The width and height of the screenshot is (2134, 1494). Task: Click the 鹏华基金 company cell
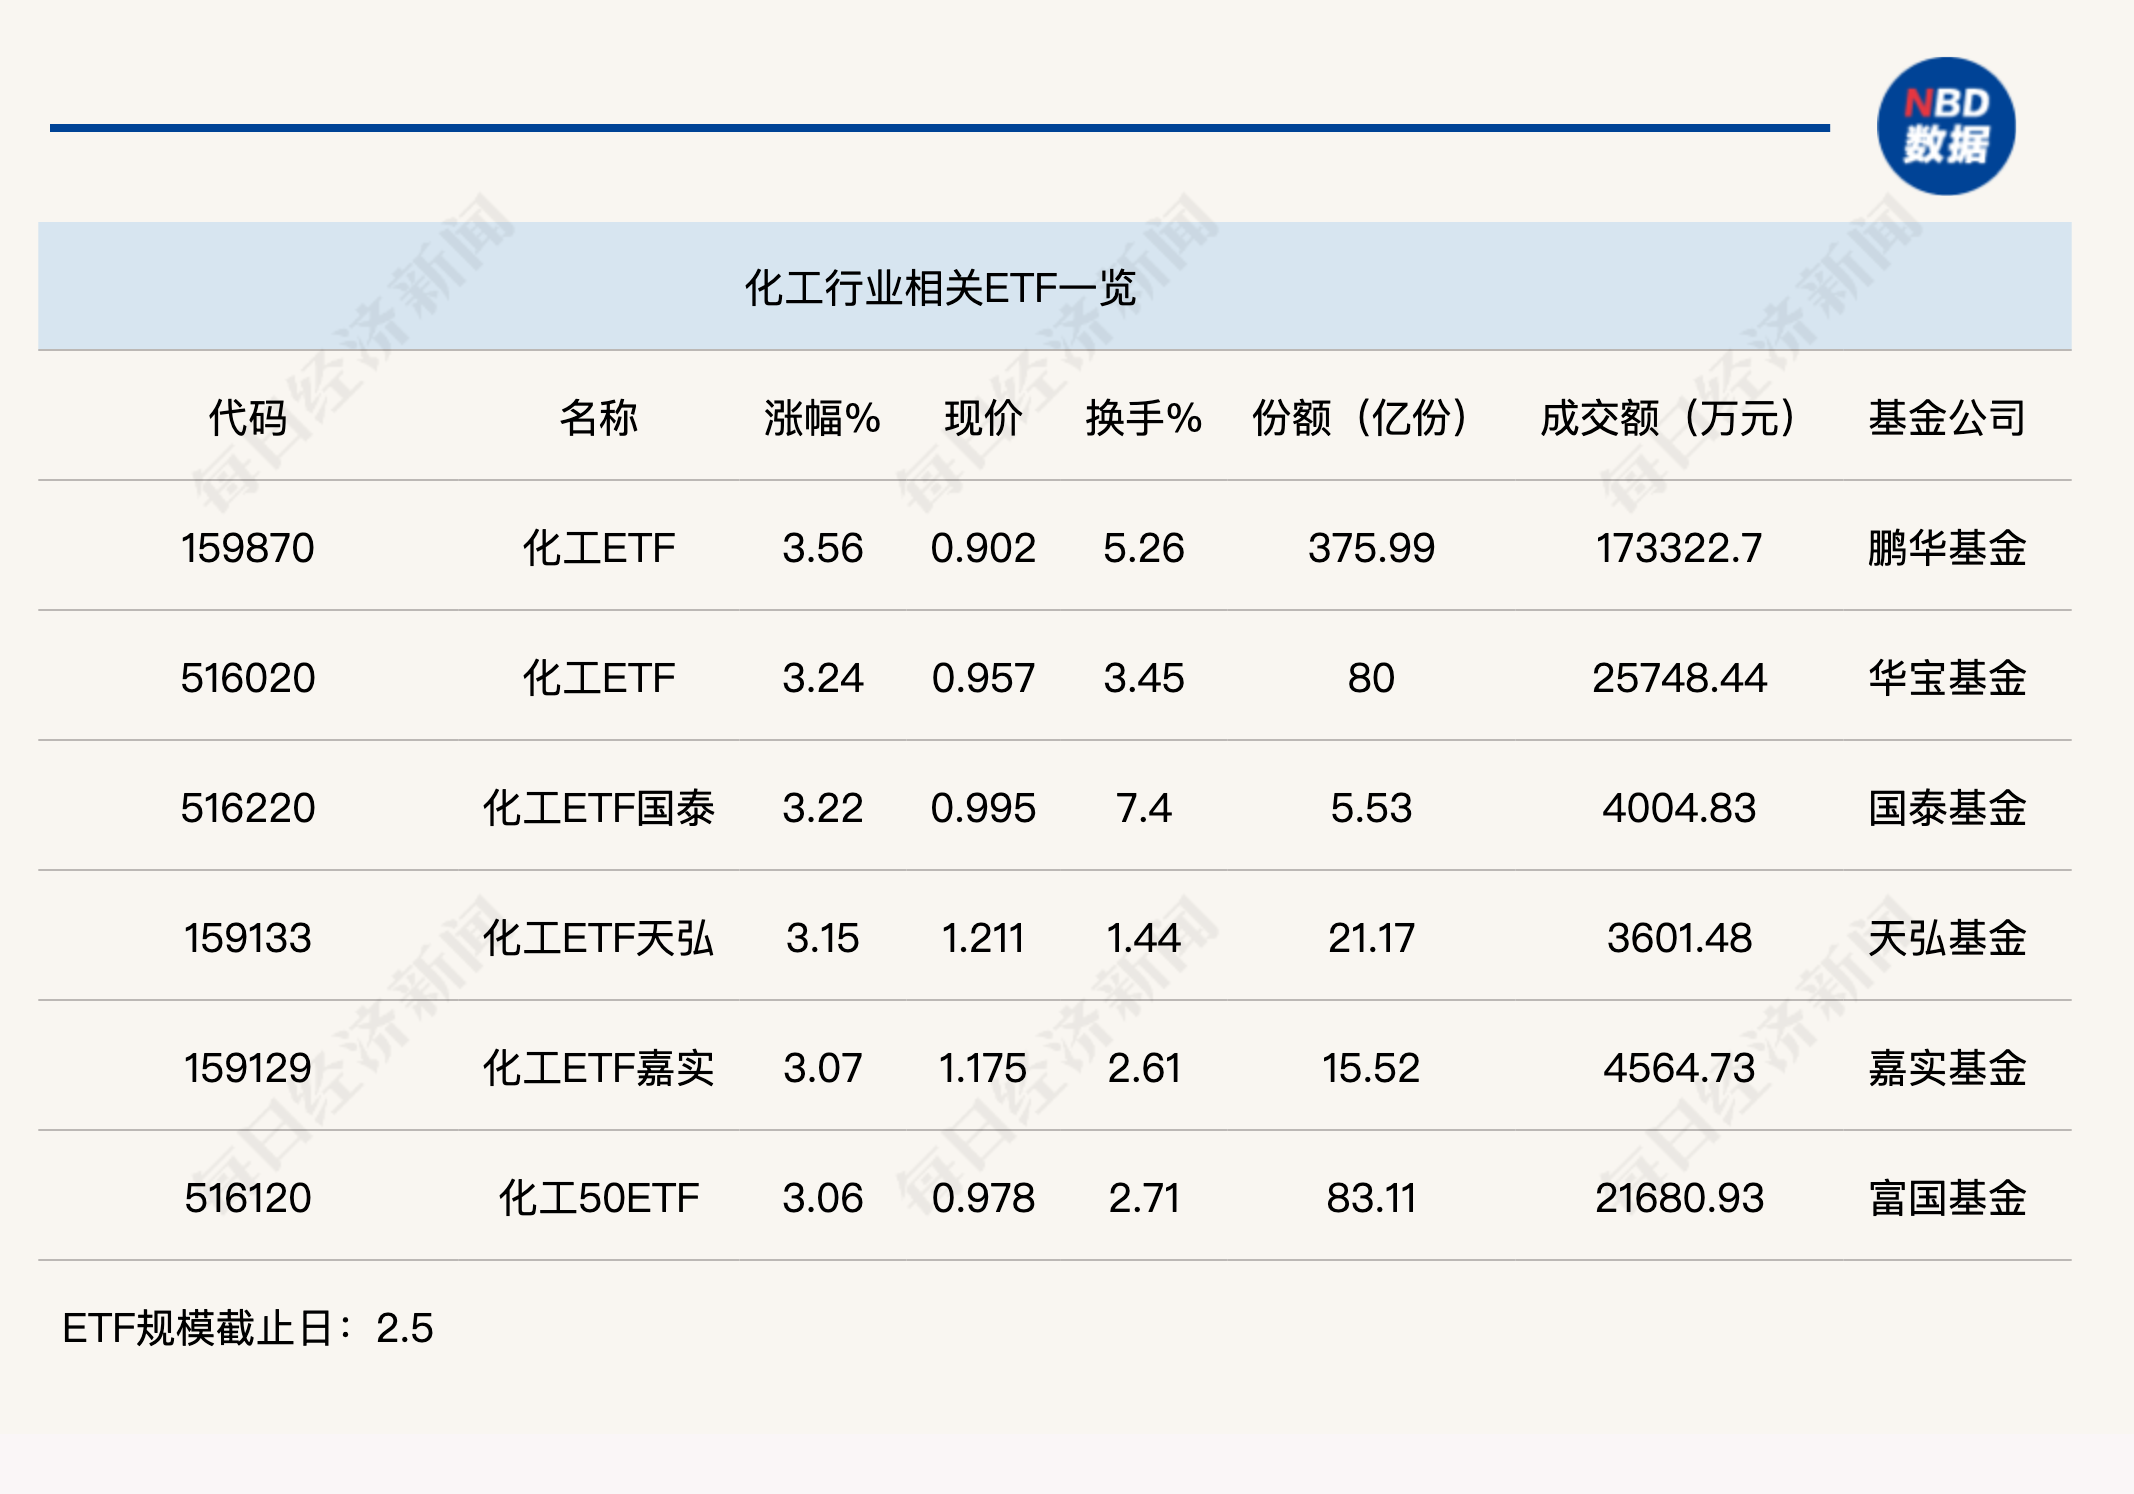pos(1946,548)
